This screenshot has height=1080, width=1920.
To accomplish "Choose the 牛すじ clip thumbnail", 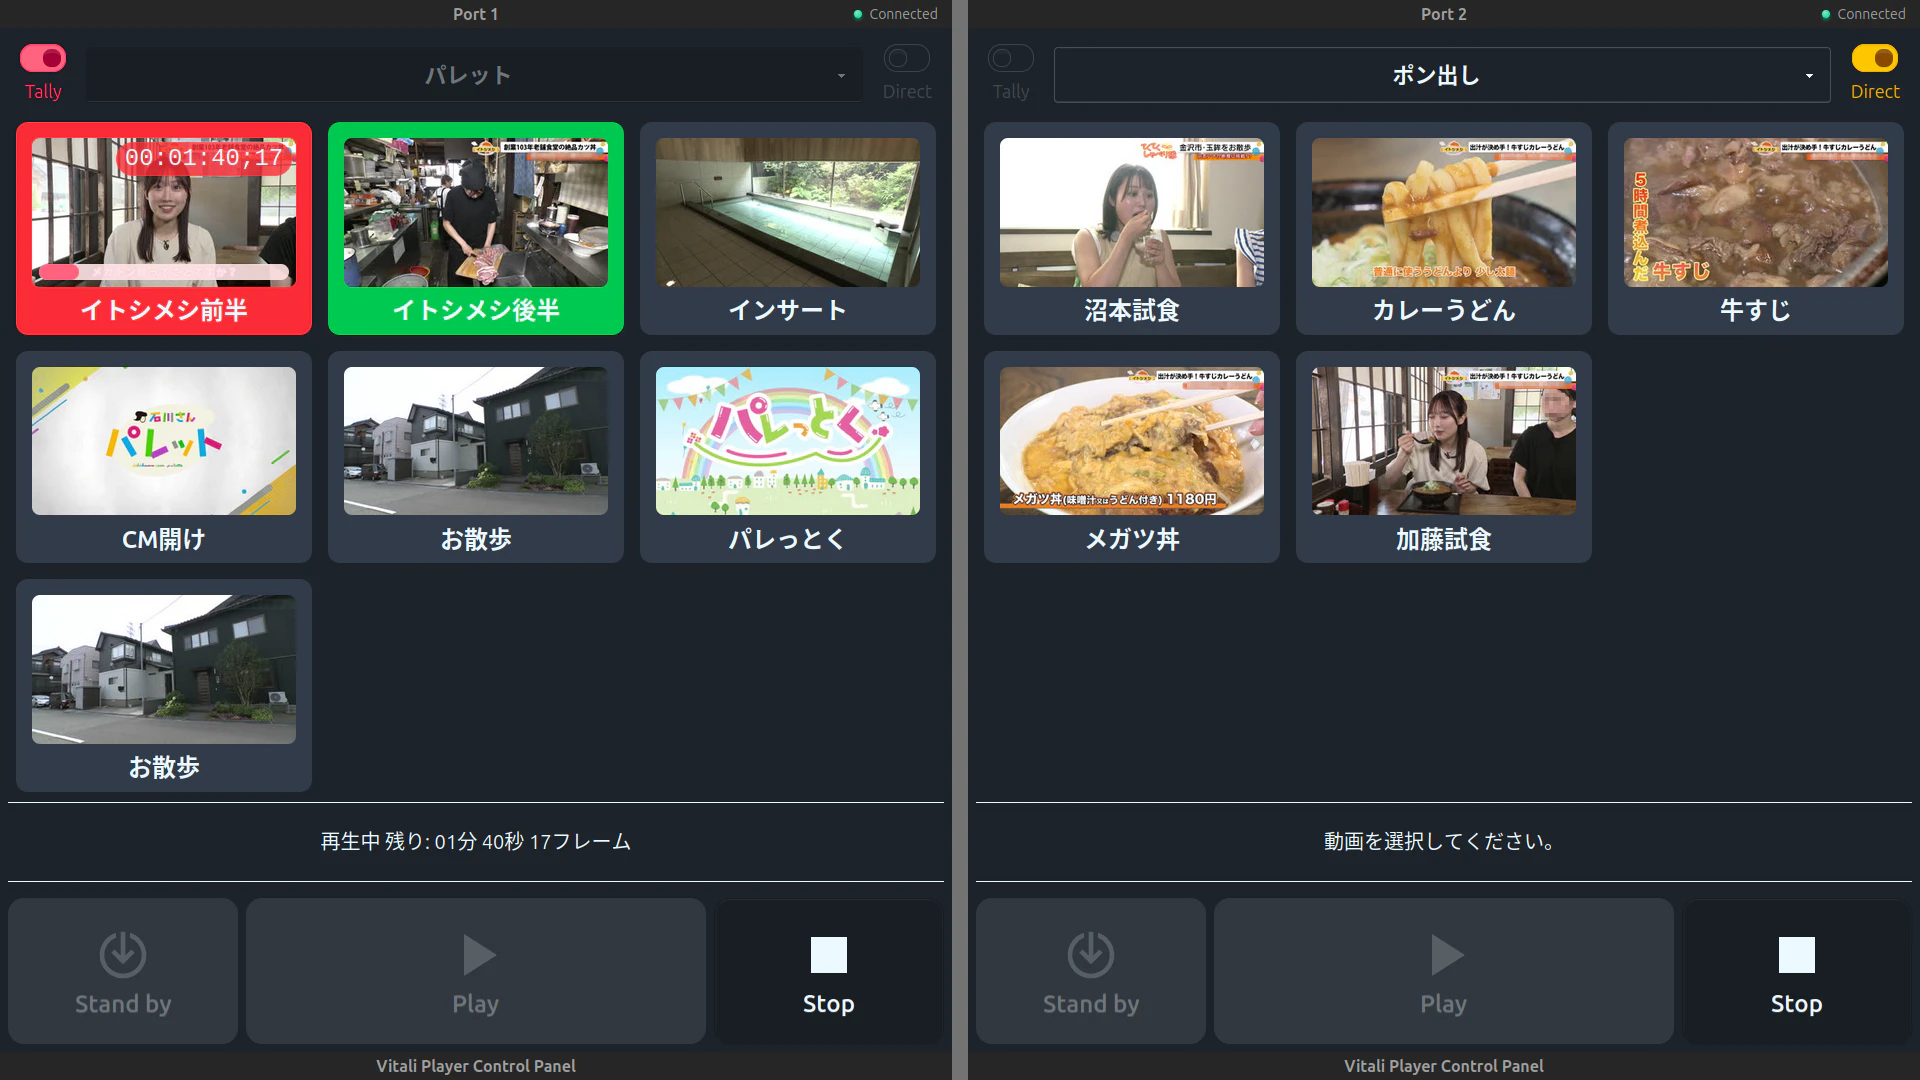I will tap(1755, 213).
